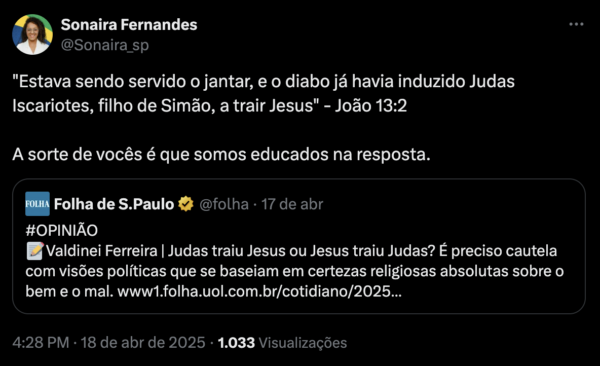This screenshot has width=600, height=366.
Task: Open Sonaira Fernandes profile picture
Action: click(33, 34)
